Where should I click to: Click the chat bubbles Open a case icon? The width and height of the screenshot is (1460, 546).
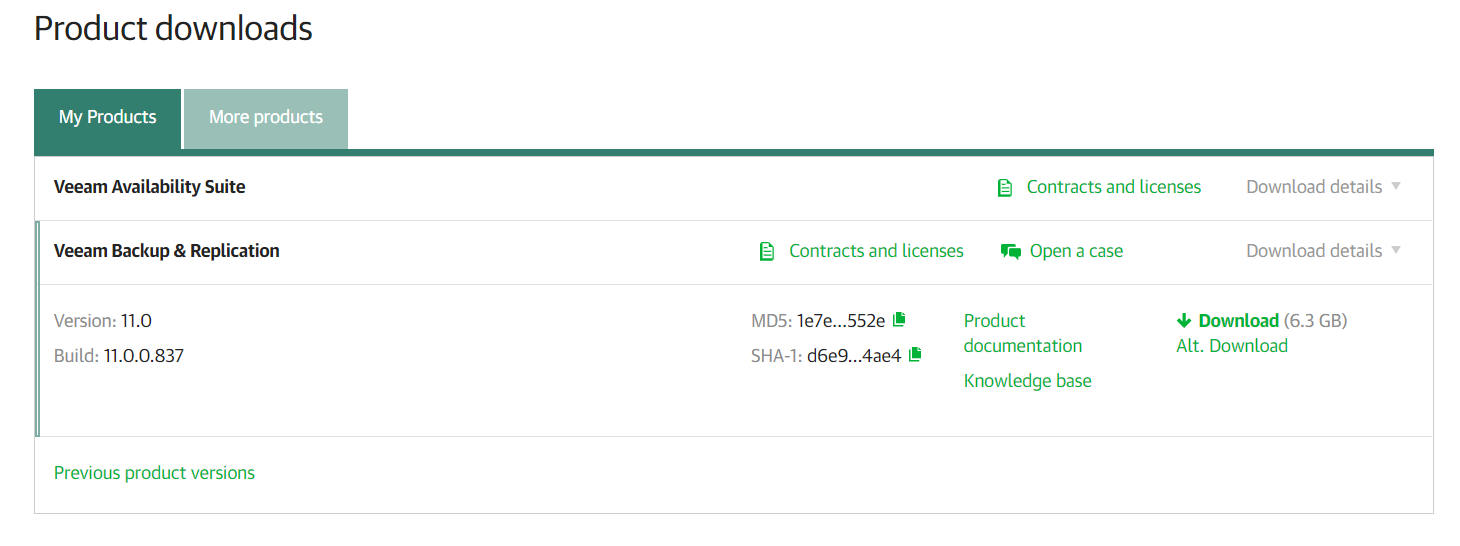point(1010,252)
